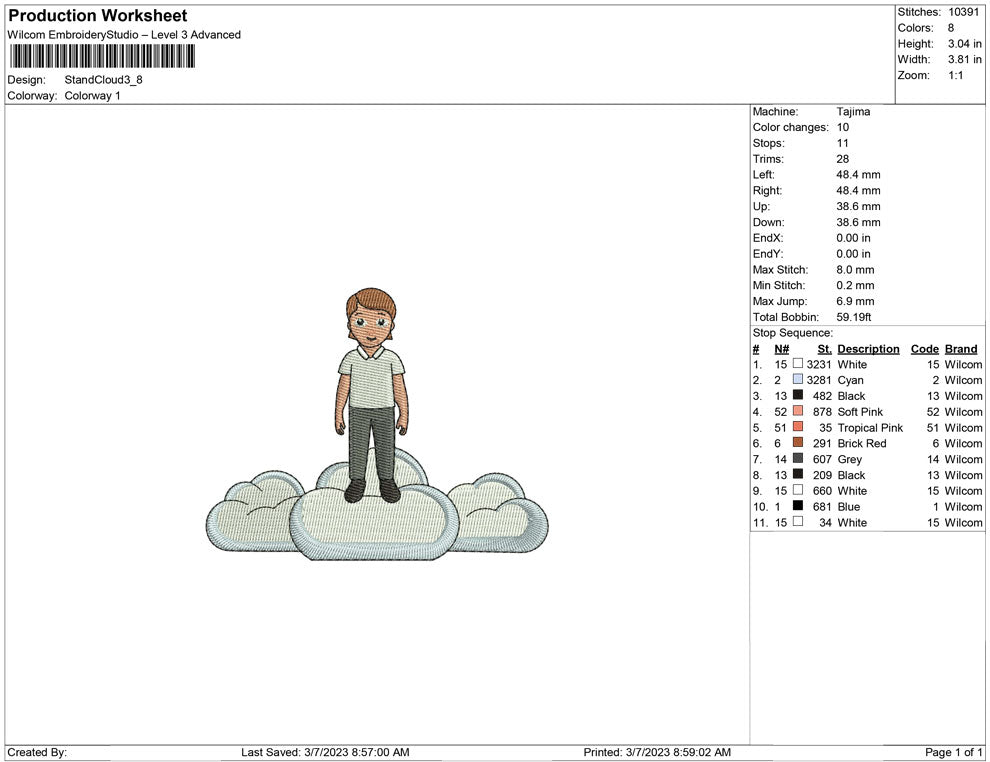Check the White 660 swatch in row 9
990x762 pixels.
(797, 491)
